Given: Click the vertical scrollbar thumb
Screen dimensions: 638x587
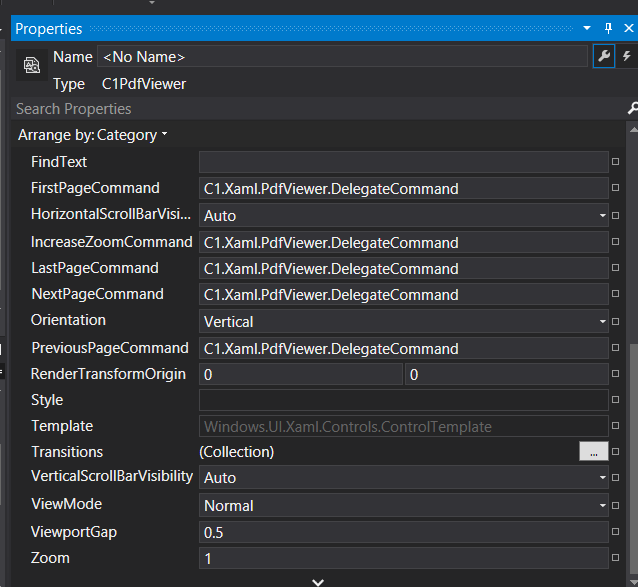Looking at the screenshot, I should (634, 460).
